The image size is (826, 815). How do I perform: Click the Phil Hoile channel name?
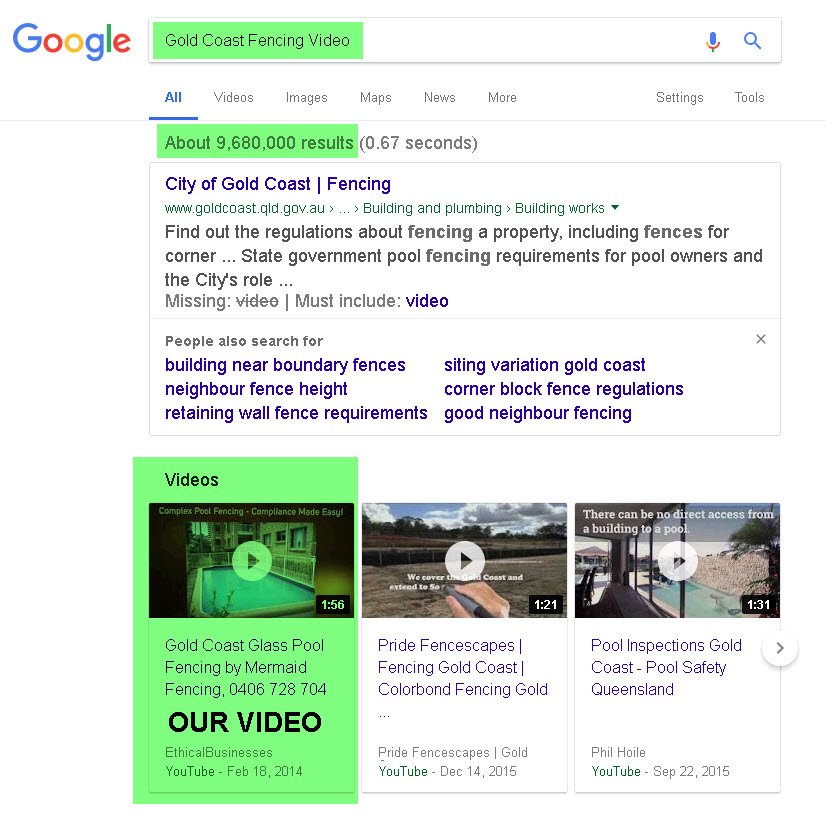618,752
